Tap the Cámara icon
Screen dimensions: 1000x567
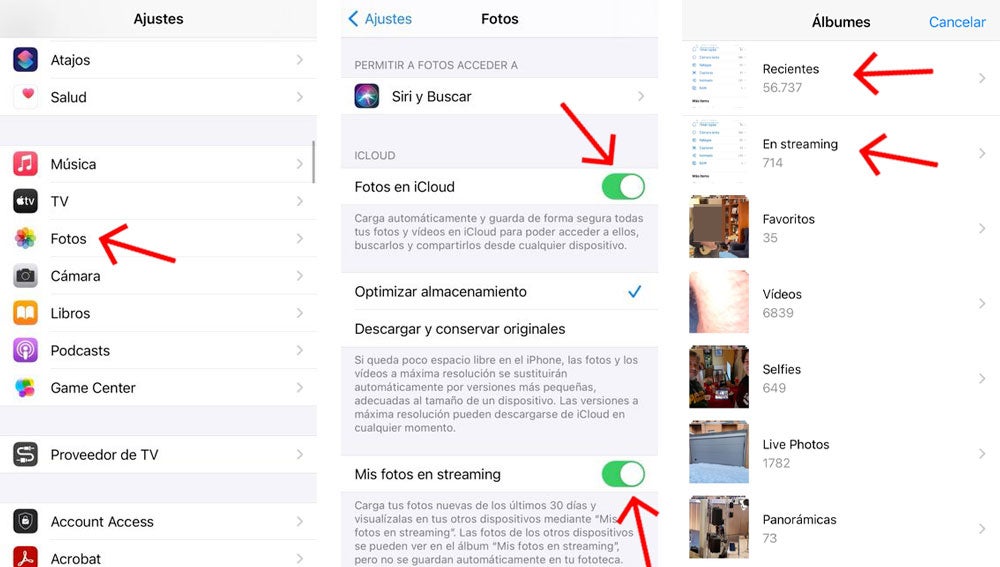[26, 276]
